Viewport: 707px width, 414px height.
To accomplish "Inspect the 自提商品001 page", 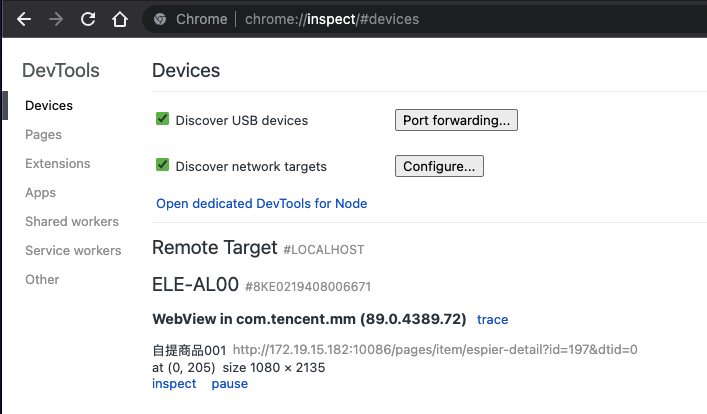I will 174,384.
